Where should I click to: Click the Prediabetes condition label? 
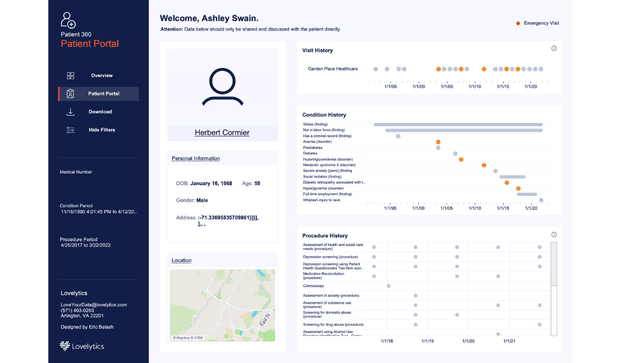click(x=313, y=148)
